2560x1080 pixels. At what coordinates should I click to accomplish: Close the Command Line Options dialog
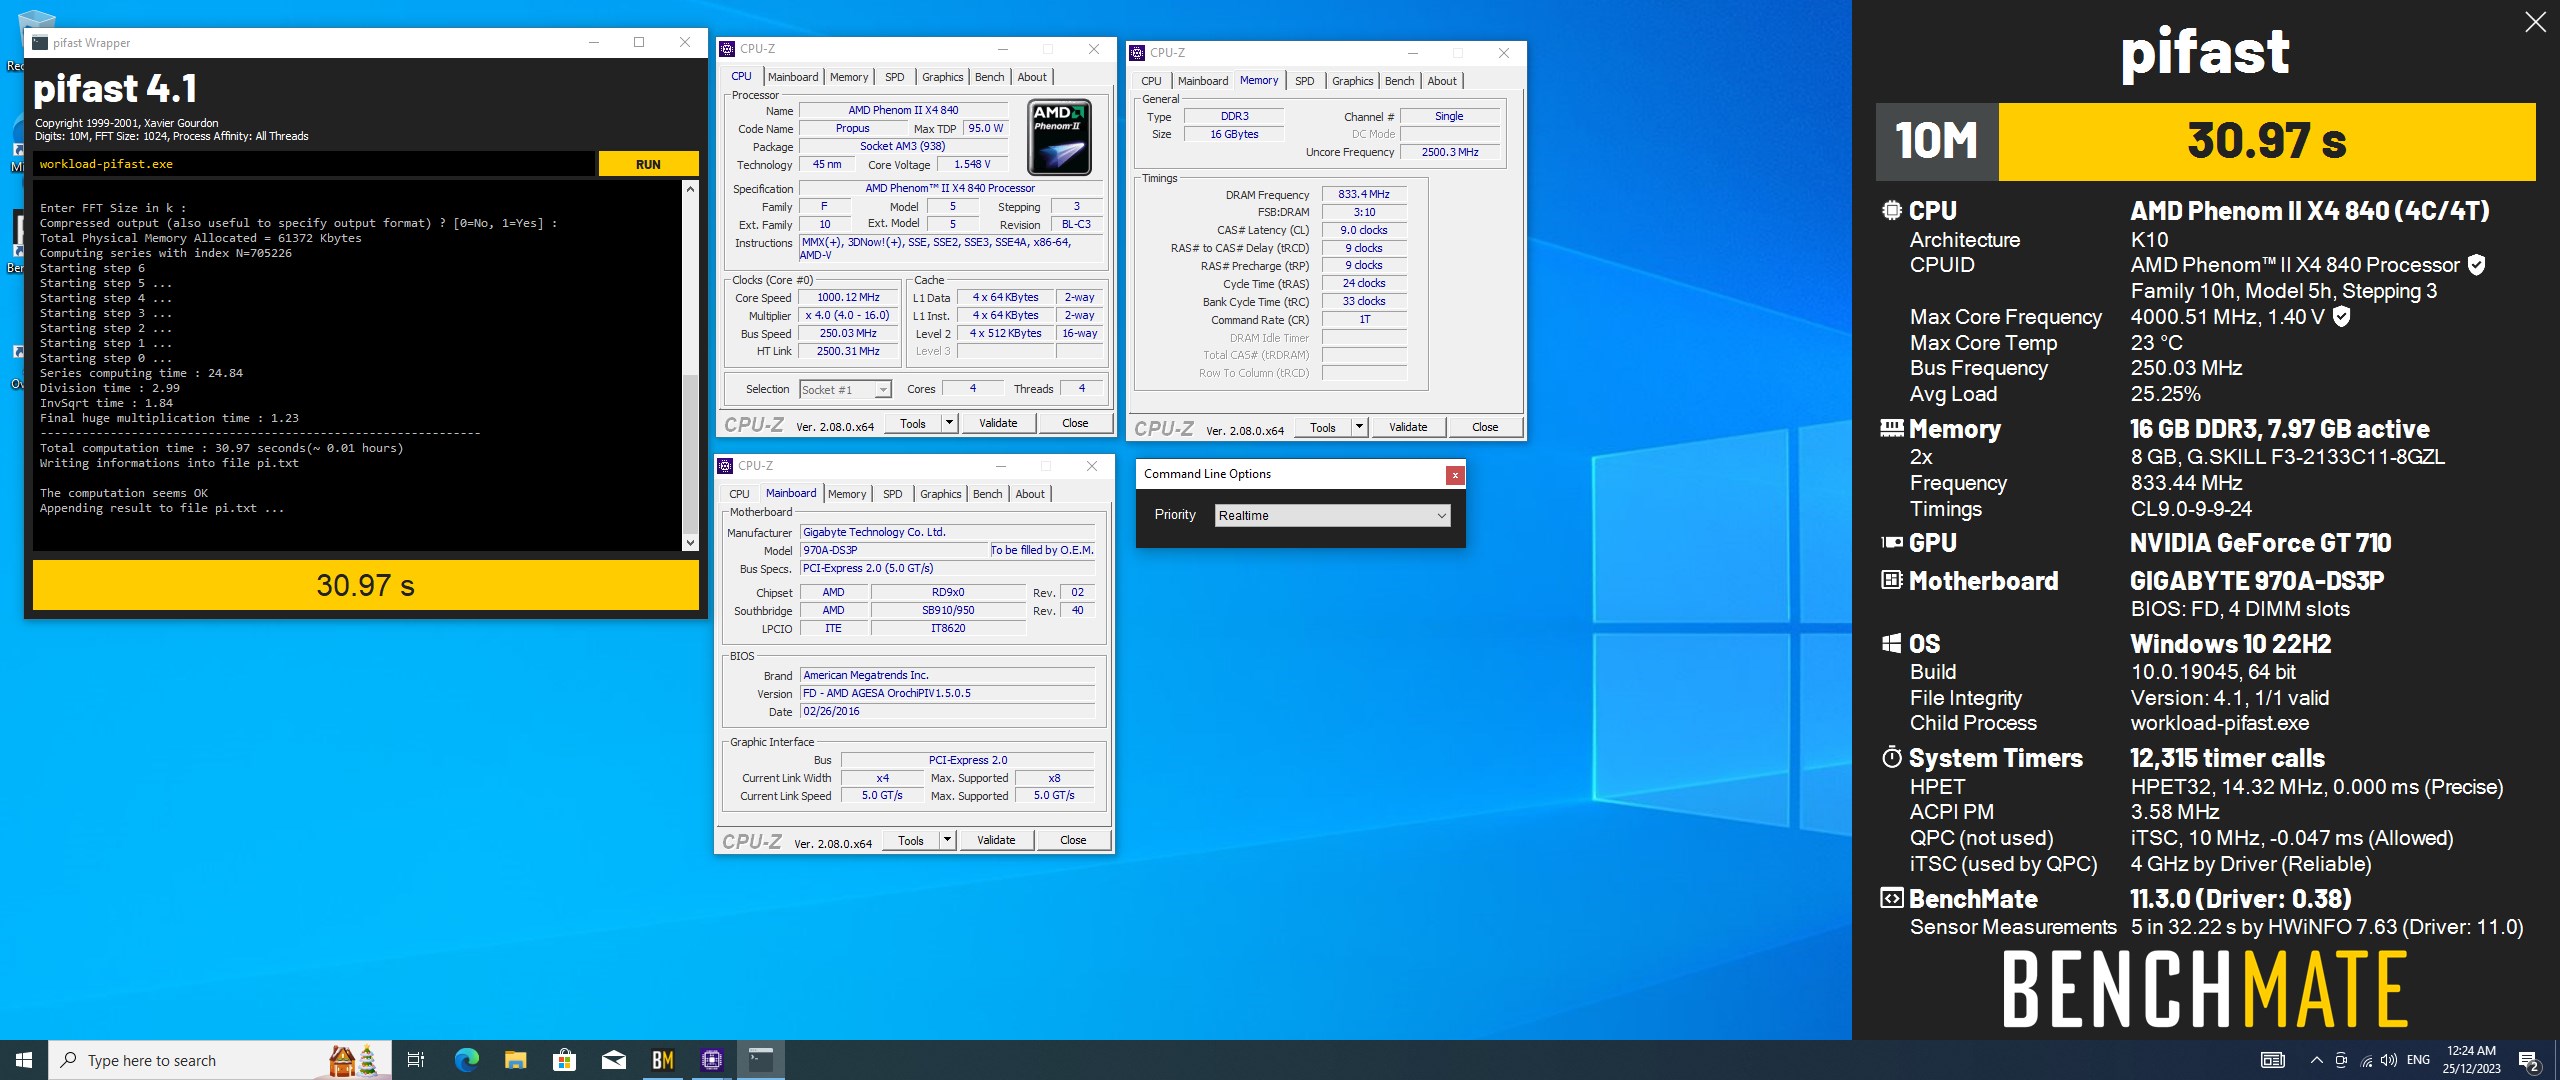pyautogui.click(x=1455, y=475)
